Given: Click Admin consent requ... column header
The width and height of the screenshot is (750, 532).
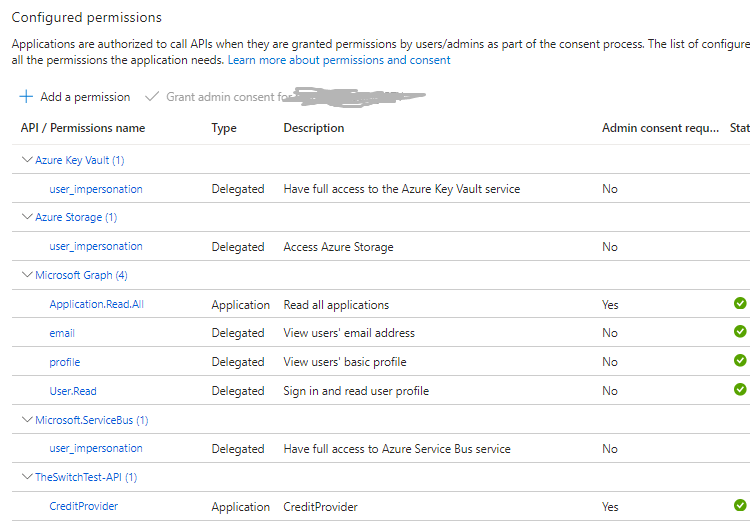Looking at the screenshot, I should [661, 128].
